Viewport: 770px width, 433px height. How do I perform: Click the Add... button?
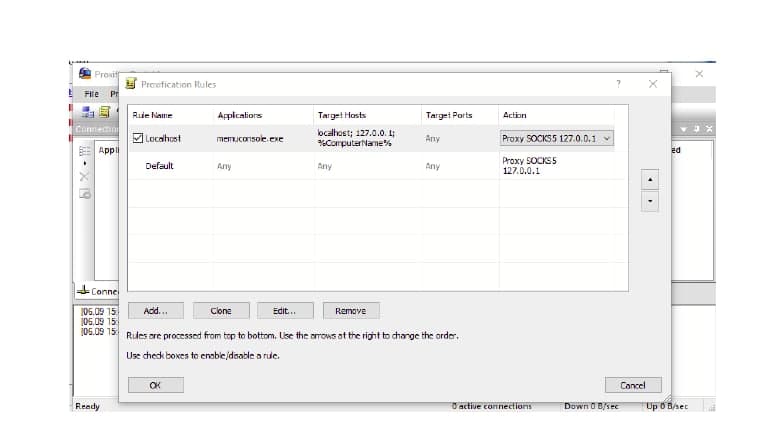[156, 311]
